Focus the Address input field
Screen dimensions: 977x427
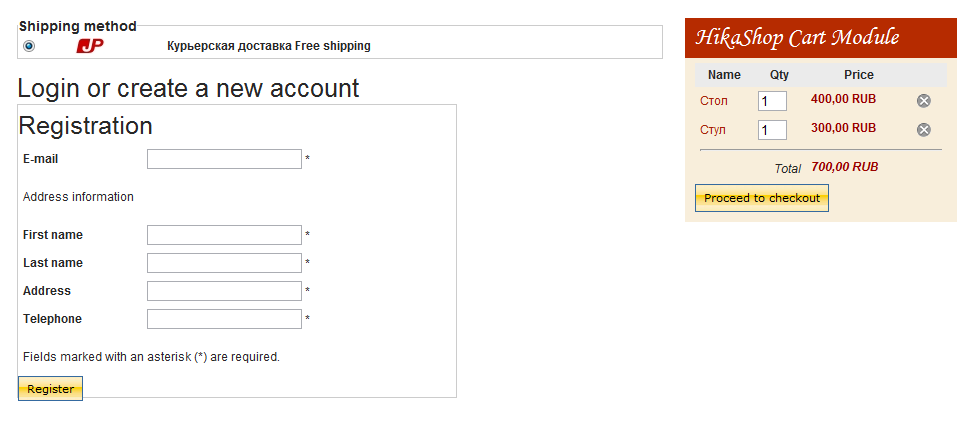point(224,291)
